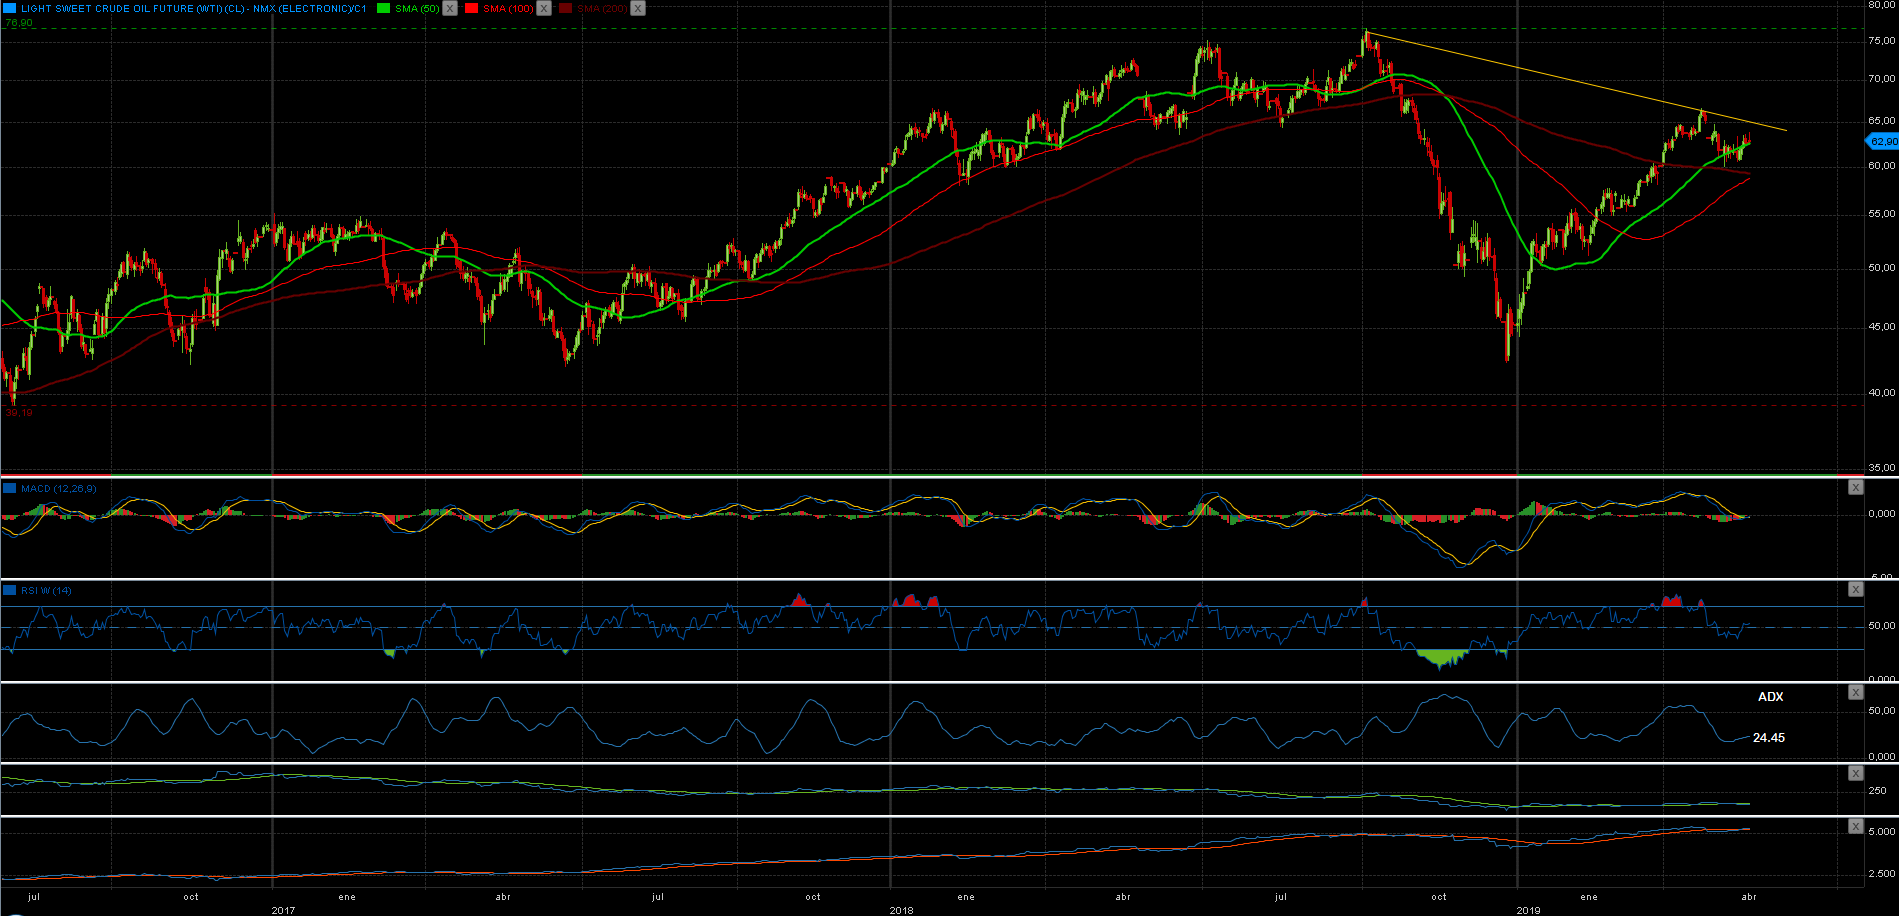Remove the SMA (100) indicator

coord(544,8)
